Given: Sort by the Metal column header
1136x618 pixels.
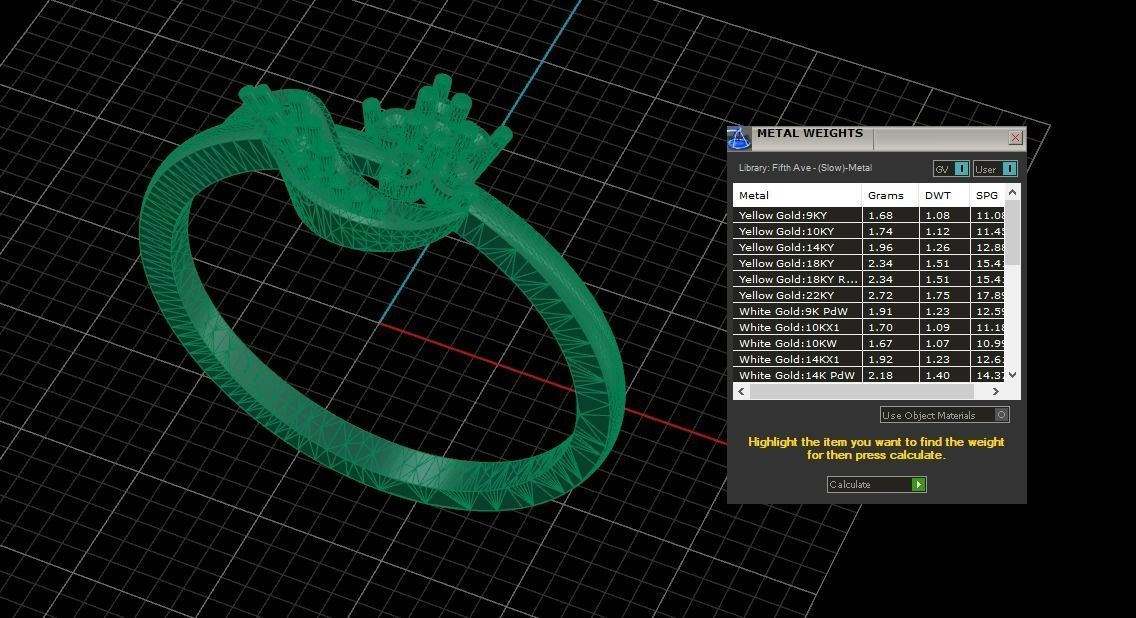Looking at the screenshot, I should pyautogui.click(x=797, y=195).
